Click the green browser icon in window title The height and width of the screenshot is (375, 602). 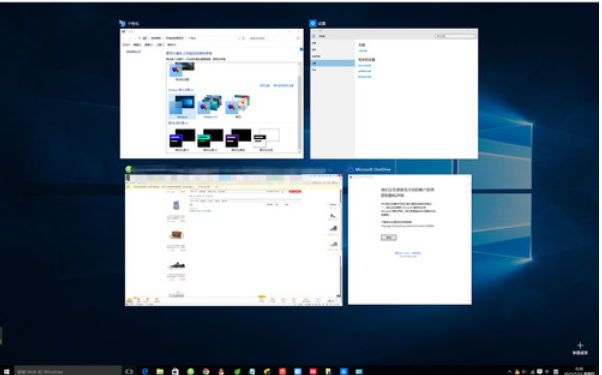tap(128, 169)
